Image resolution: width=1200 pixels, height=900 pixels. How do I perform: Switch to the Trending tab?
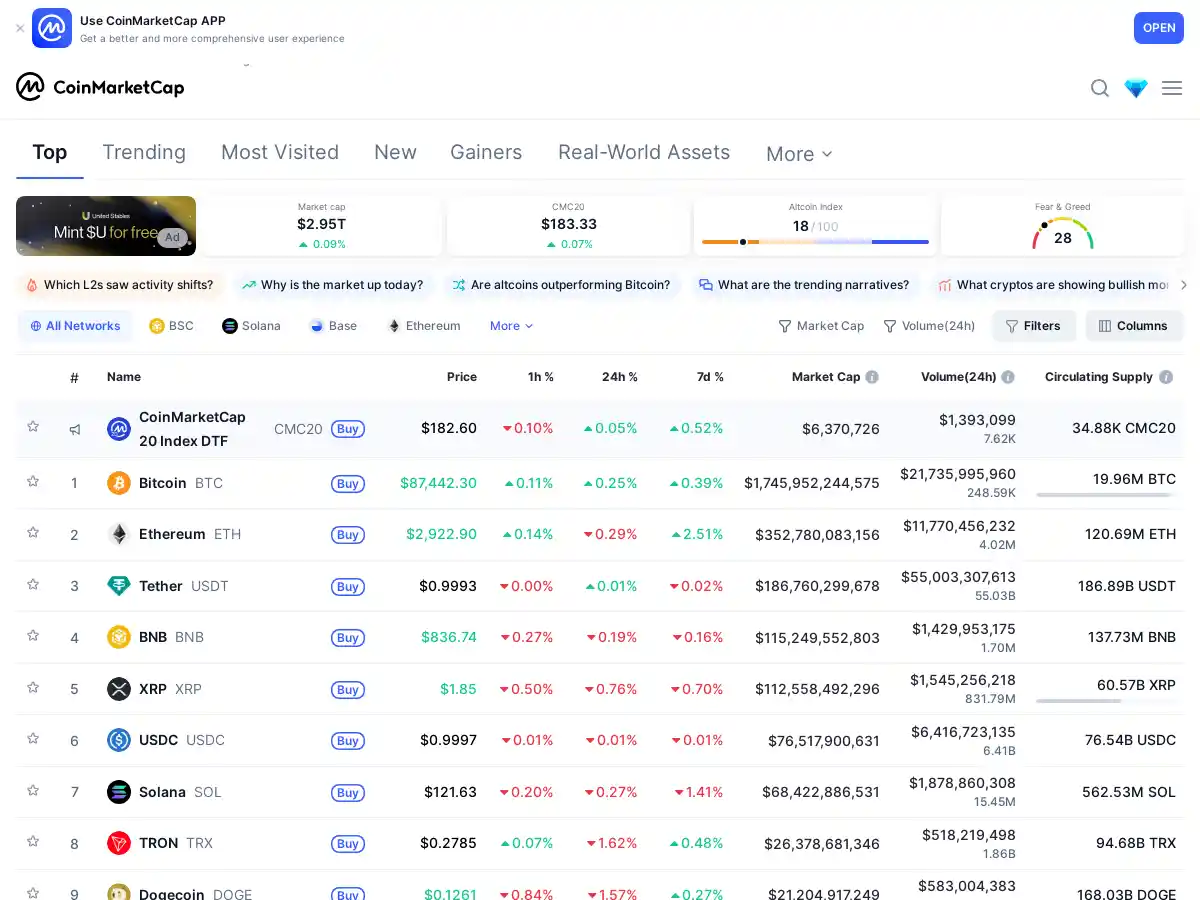[144, 152]
